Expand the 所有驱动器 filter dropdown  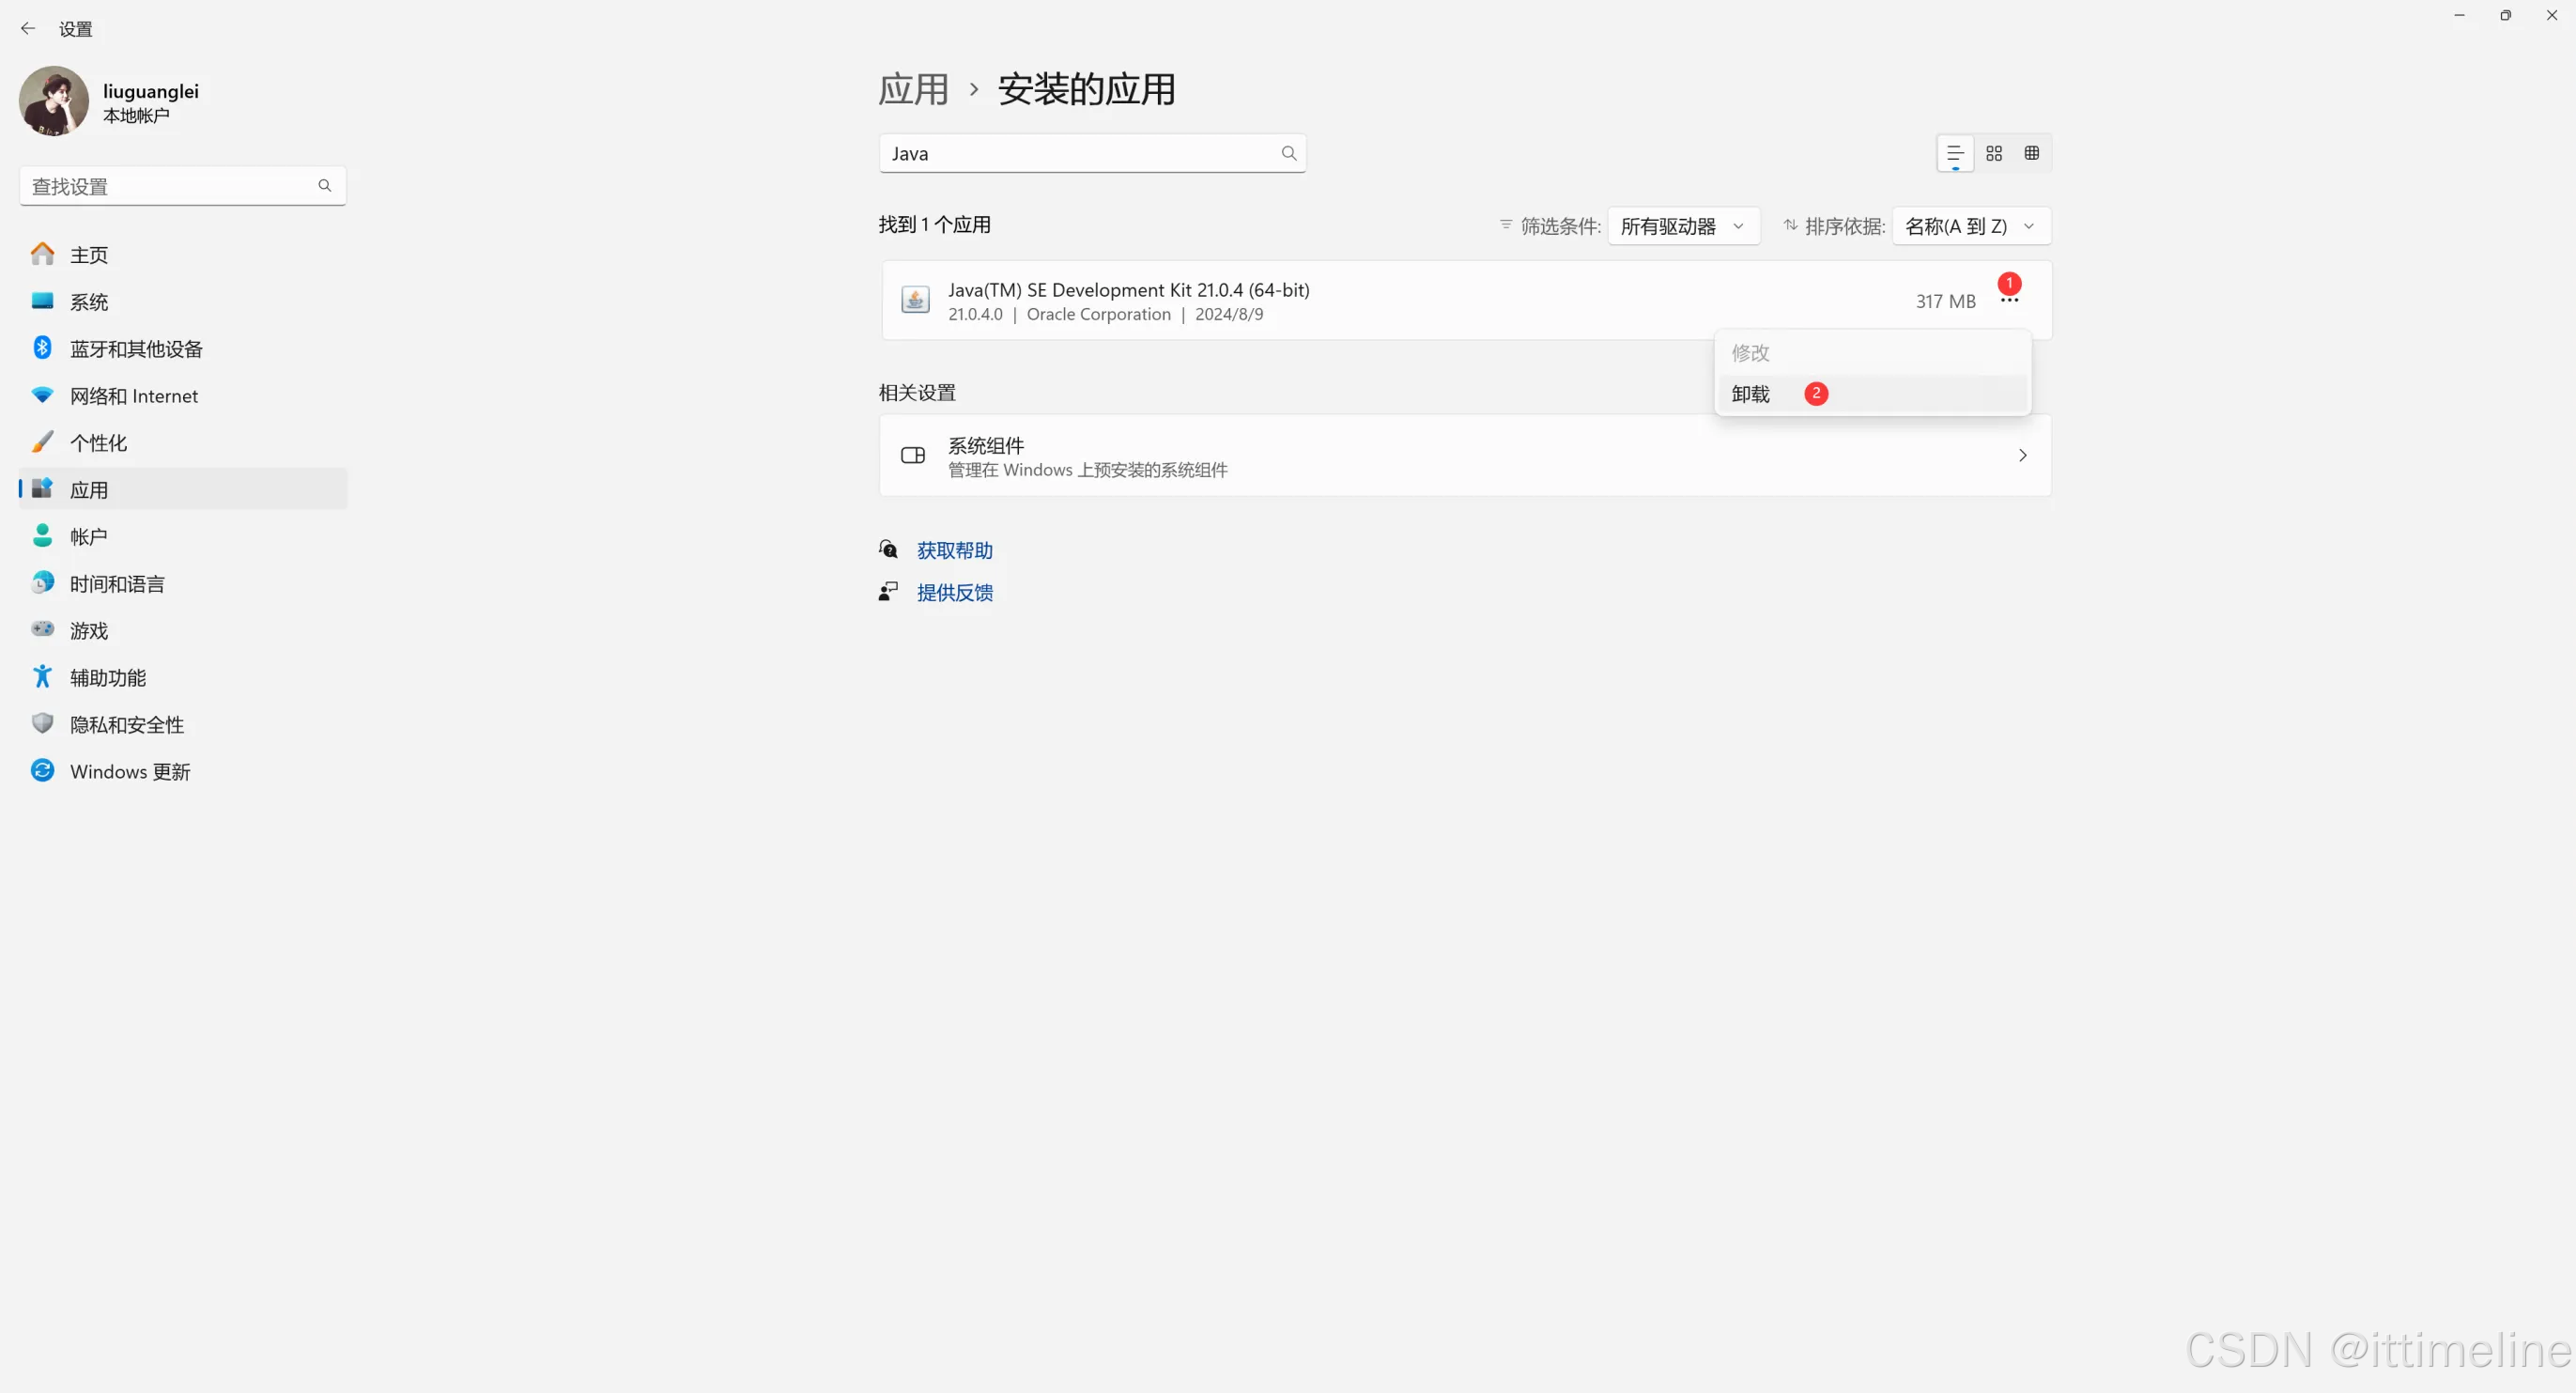(x=1683, y=226)
